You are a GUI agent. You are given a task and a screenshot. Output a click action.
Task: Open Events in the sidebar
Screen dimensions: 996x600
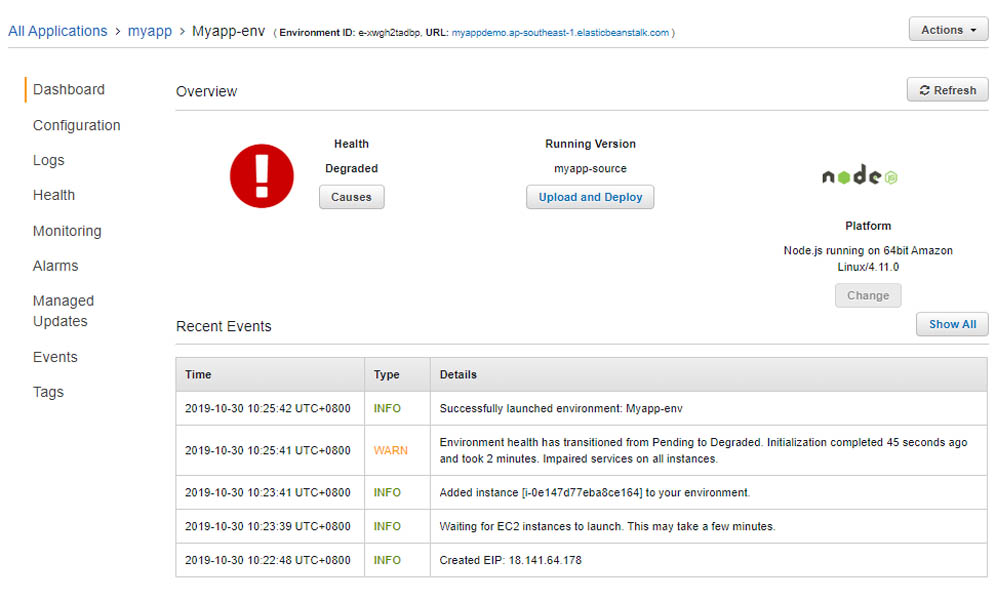point(55,357)
